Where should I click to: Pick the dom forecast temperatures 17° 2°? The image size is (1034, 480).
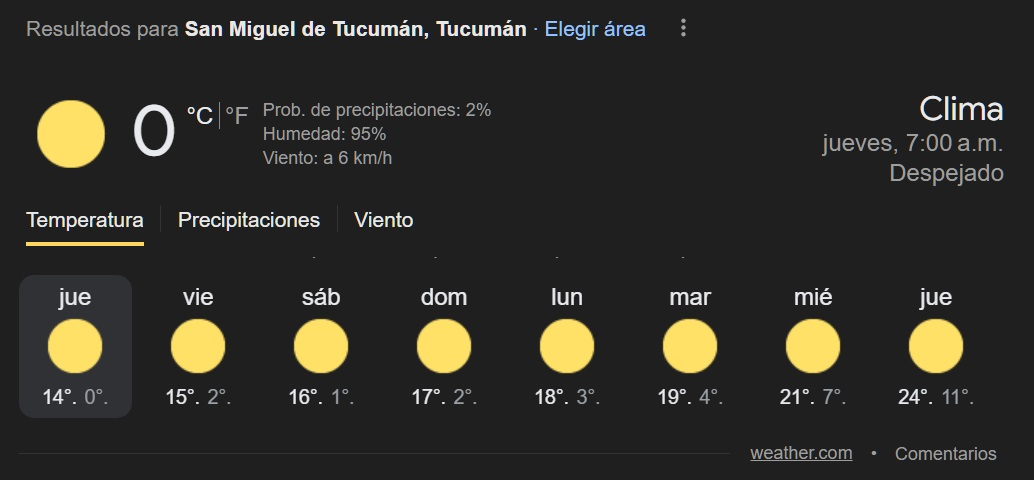(x=444, y=397)
